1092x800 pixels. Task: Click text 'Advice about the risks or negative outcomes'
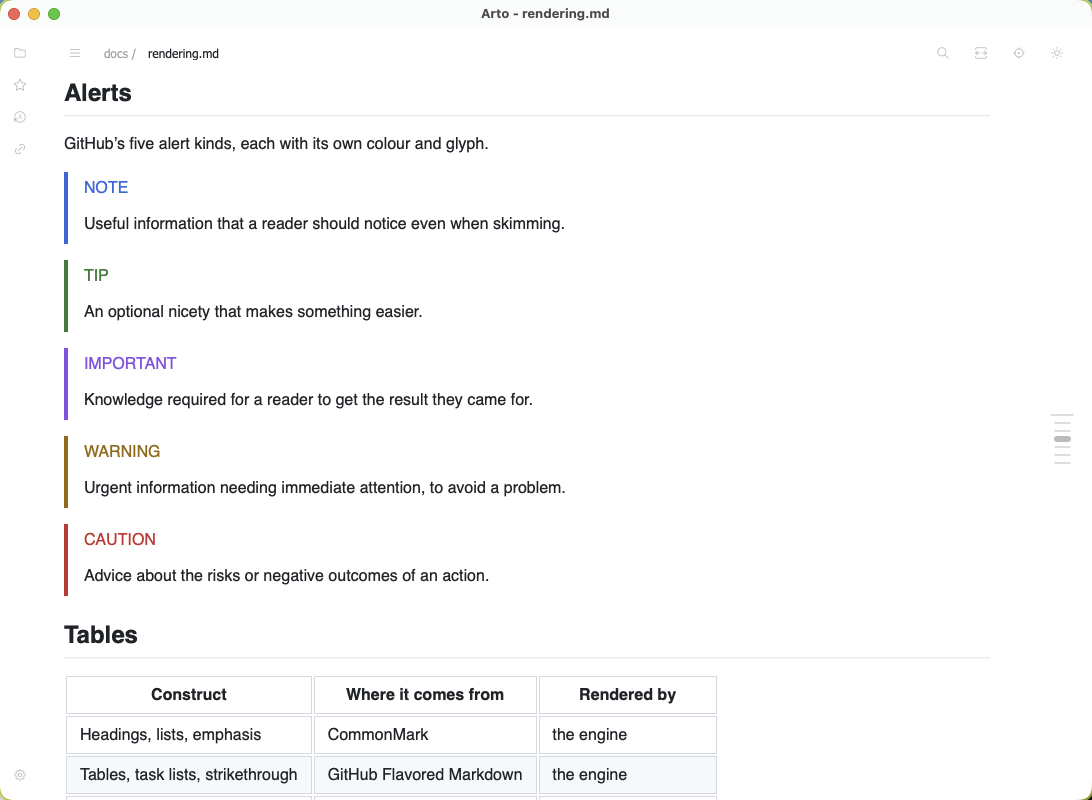(241, 576)
